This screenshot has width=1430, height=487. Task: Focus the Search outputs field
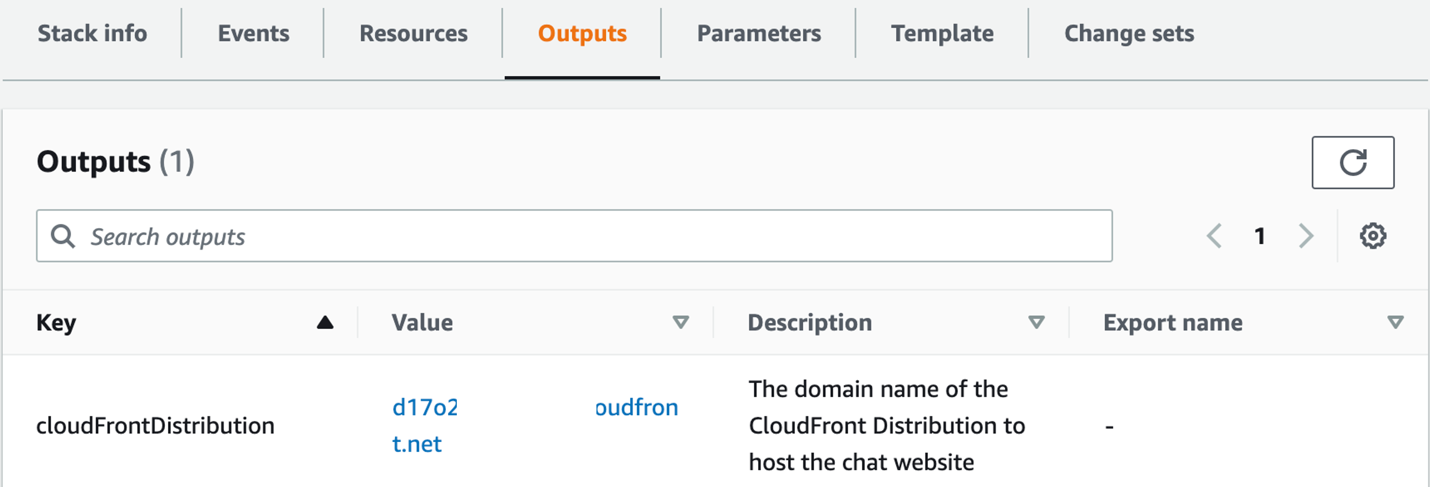tap(590, 236)
